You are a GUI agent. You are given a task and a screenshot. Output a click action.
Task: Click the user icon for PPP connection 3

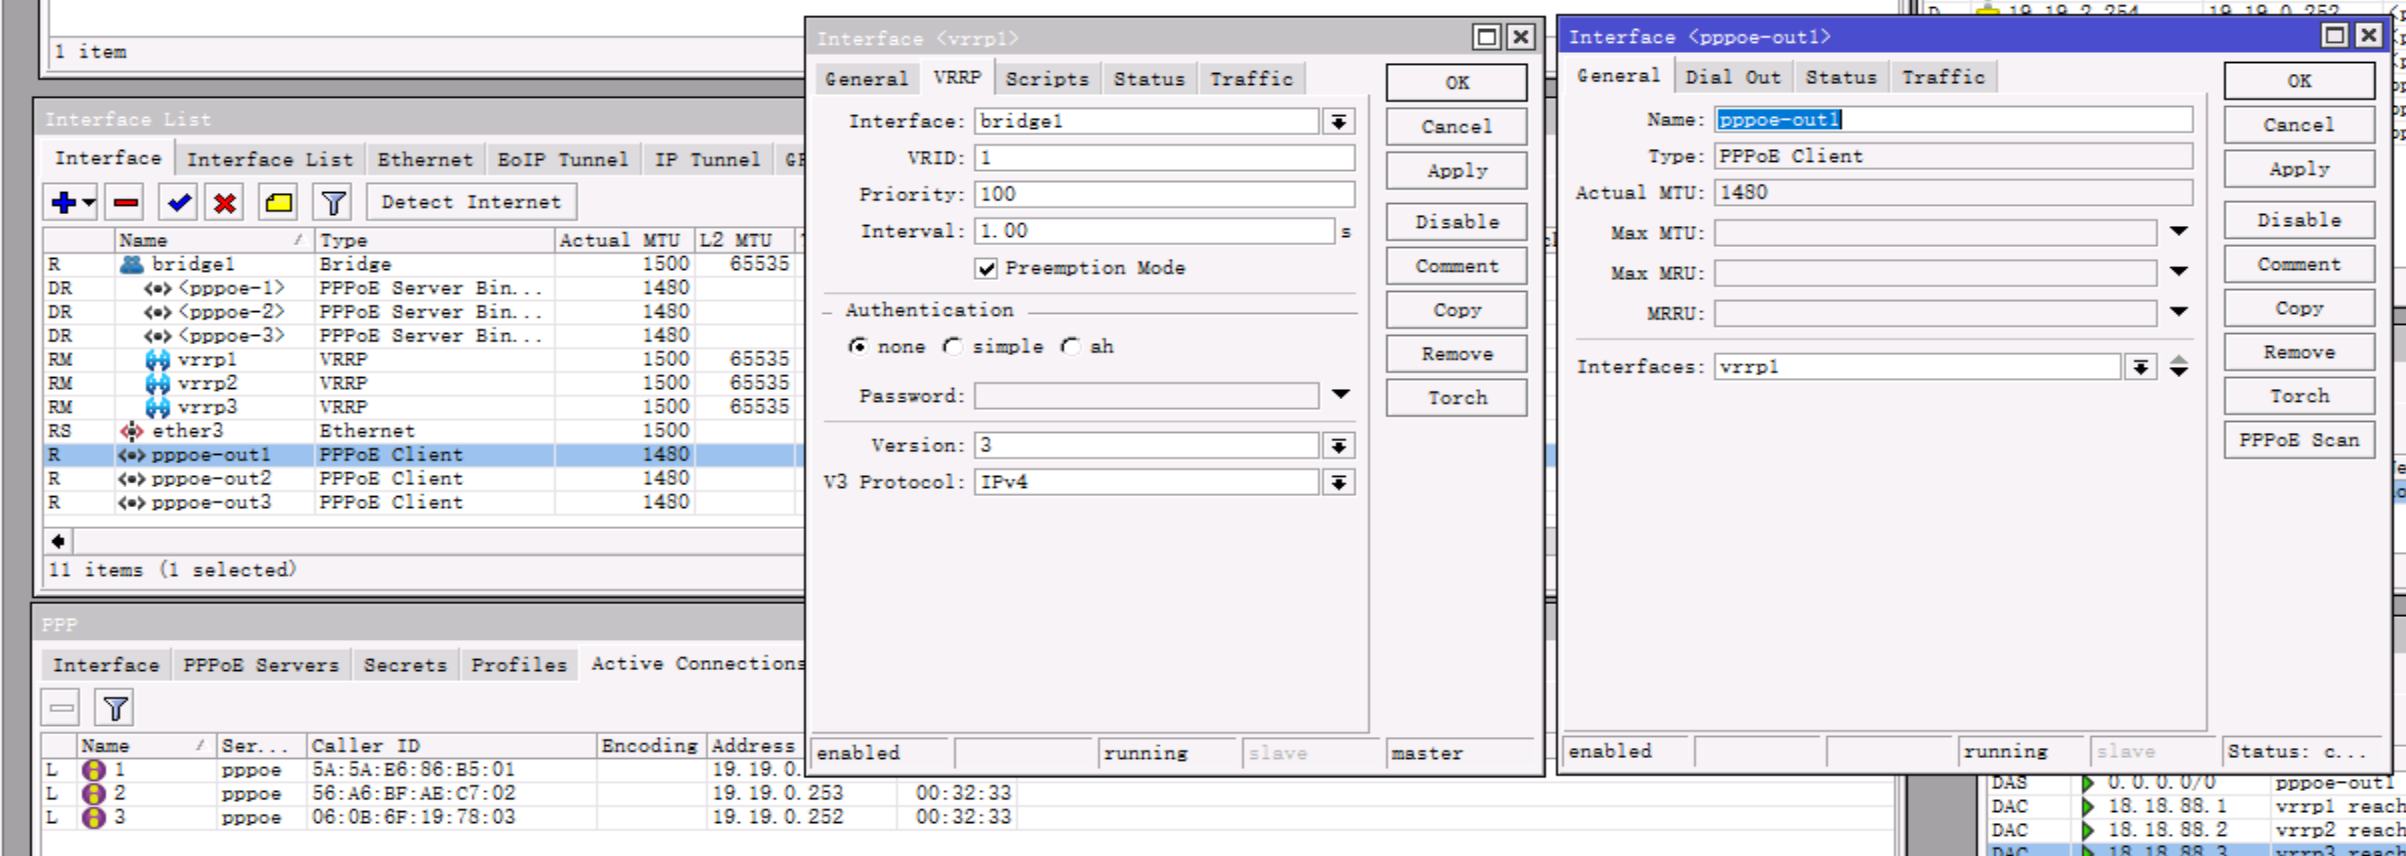click(x=93, y=818)
